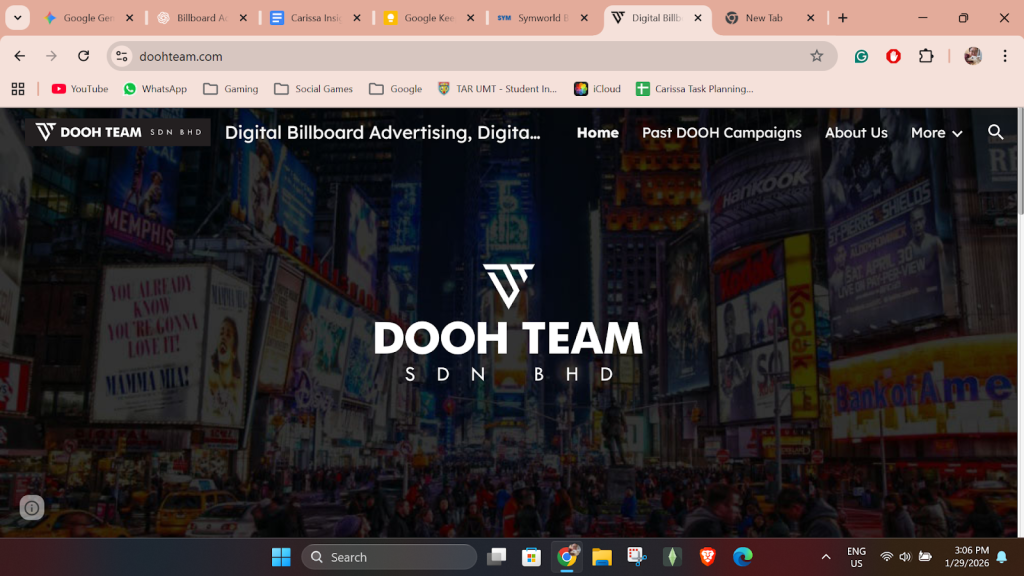Click the info circle icon at lower left
This screenshot has height=576, width=1024.
point(31,507)
